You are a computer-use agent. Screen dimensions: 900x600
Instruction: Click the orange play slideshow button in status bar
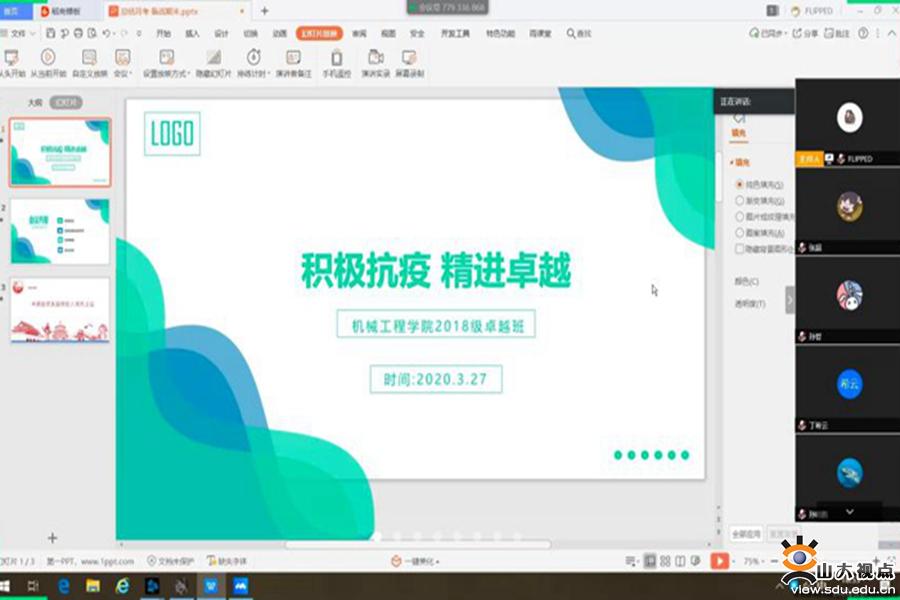[x=719, y=562]
